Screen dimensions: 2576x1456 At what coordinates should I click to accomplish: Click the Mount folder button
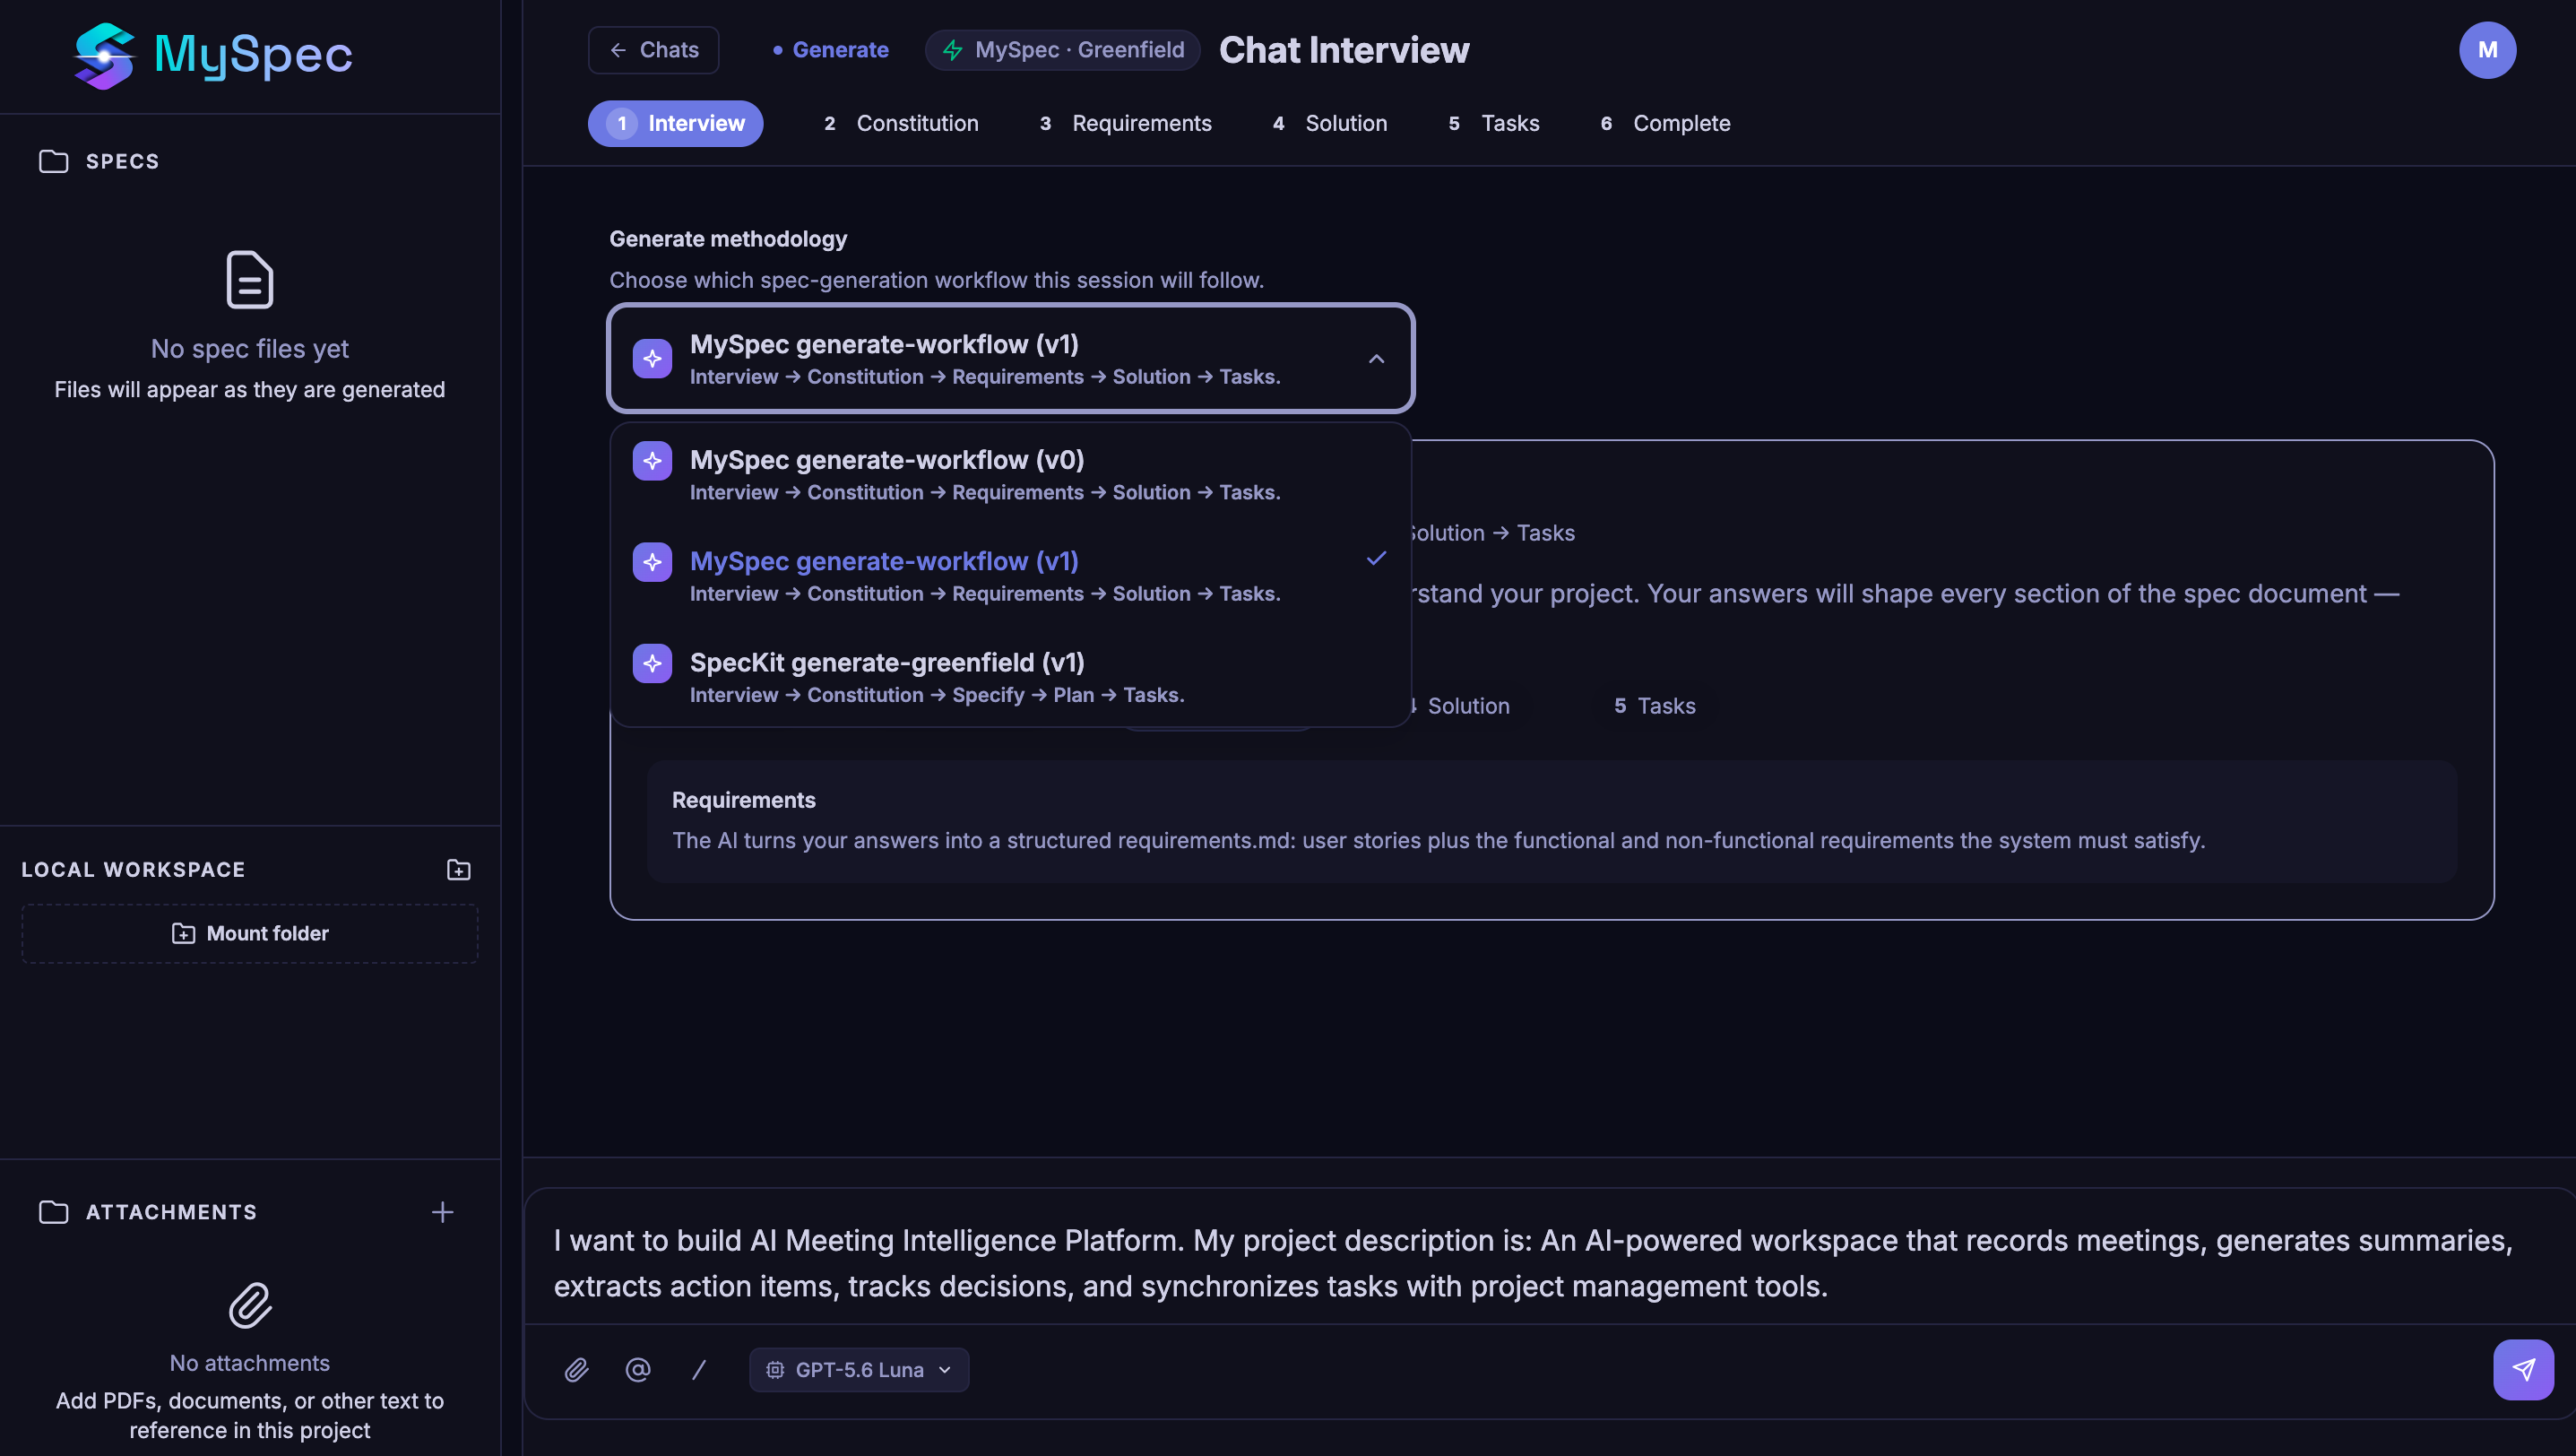[250, 933]
